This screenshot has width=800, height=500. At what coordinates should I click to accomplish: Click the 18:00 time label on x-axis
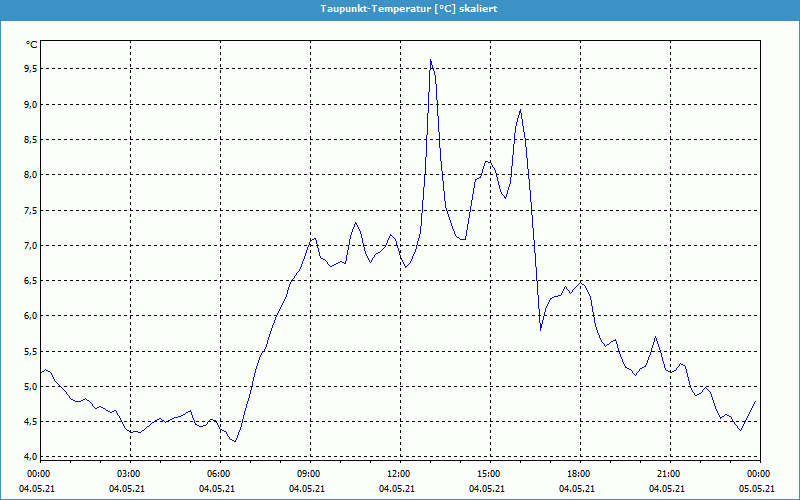click(x=578, y=474)
